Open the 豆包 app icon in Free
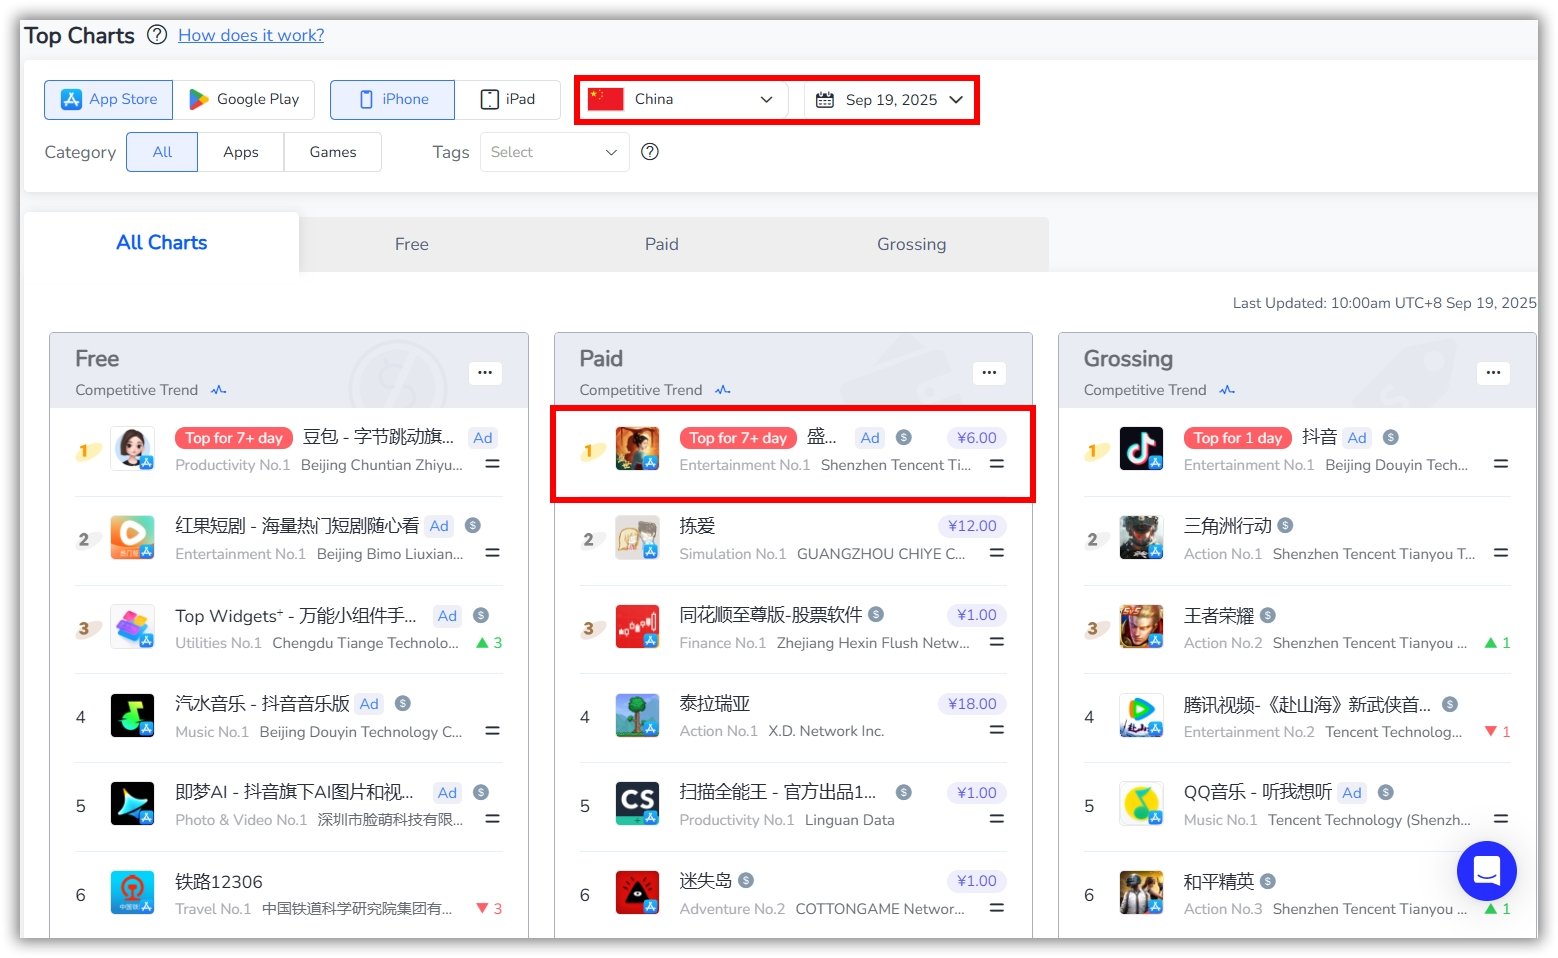The image size is (1558, 958). [132, 449]
